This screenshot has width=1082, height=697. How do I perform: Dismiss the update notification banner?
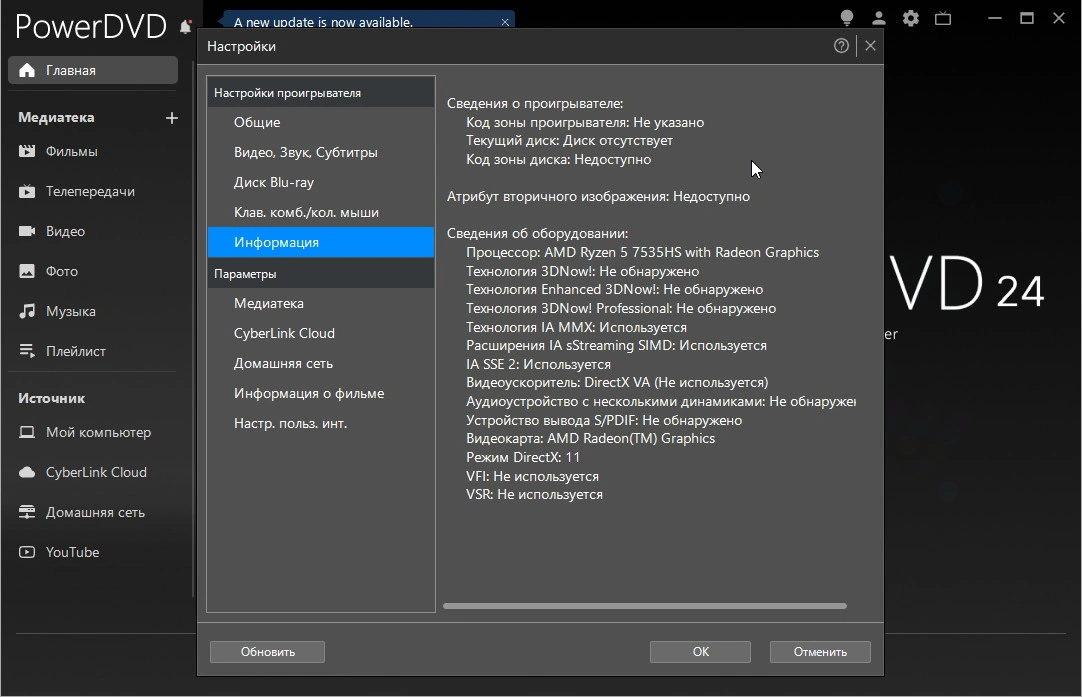tap(505, 22)
